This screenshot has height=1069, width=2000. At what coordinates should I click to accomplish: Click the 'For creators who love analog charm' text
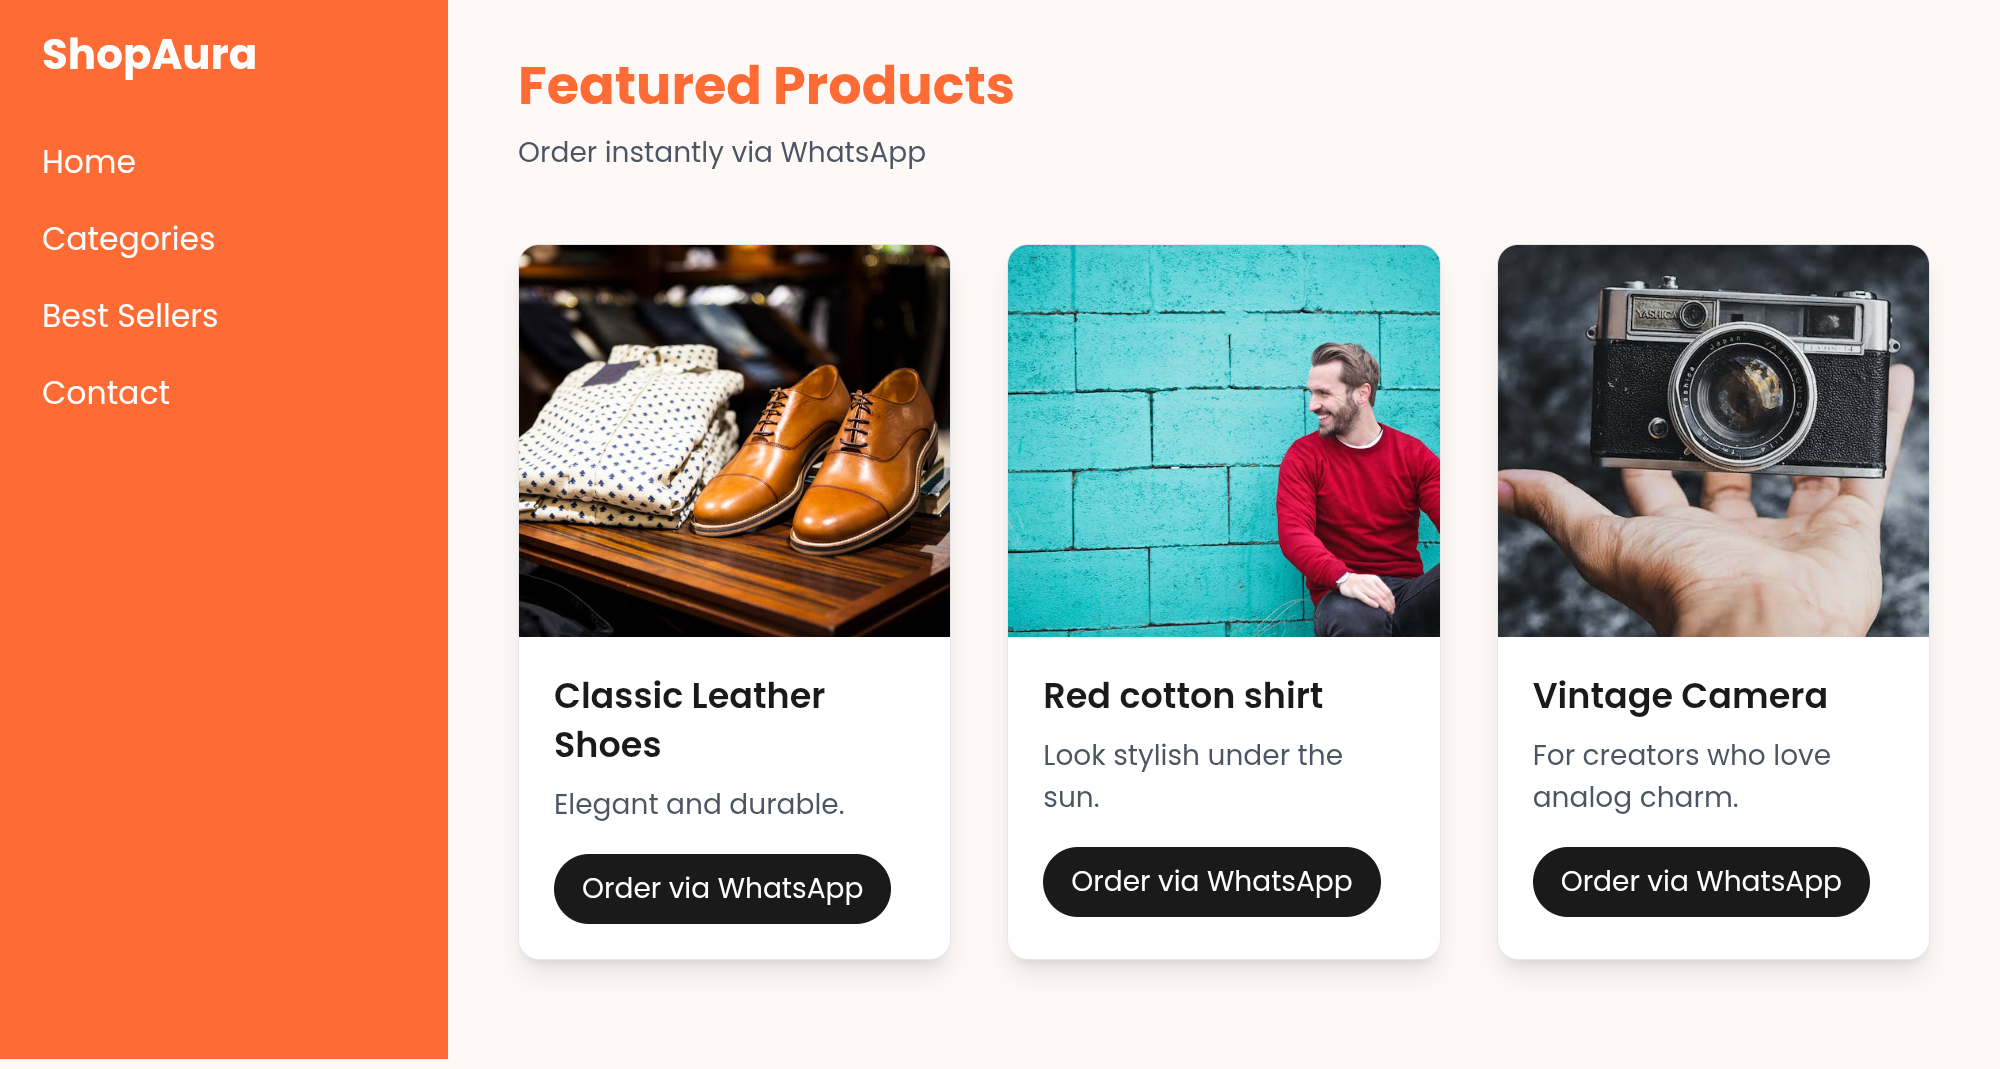pyautogui.click(x=1681, y=776)
